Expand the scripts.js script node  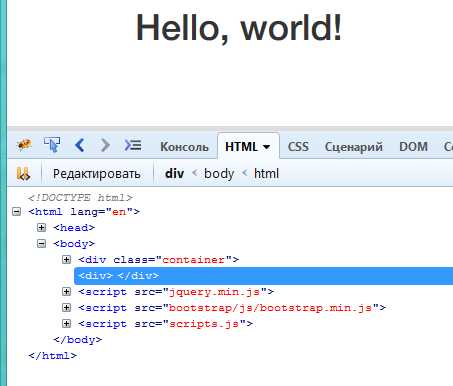(66, 323)
